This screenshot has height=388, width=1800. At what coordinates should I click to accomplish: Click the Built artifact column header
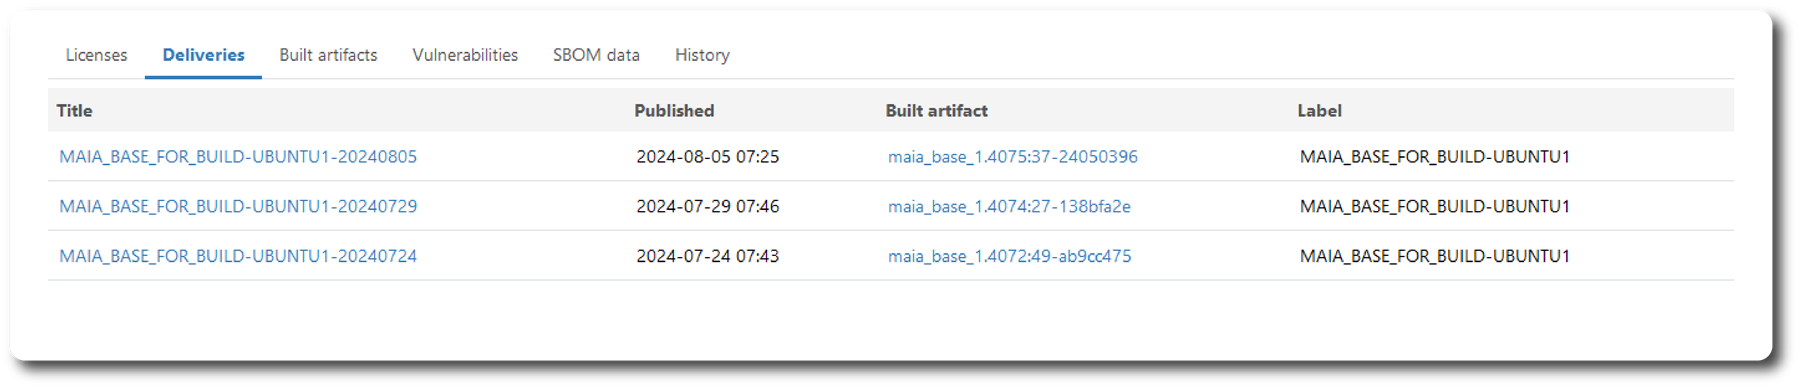(936, 111)
